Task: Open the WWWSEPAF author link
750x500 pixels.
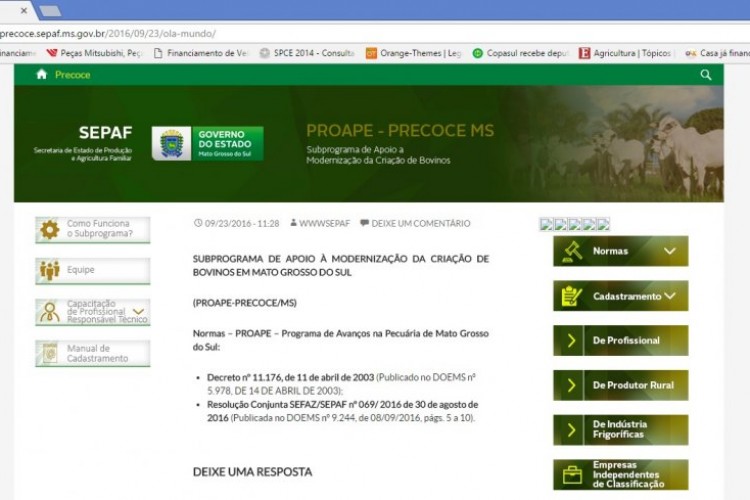Action: [324, 223]
